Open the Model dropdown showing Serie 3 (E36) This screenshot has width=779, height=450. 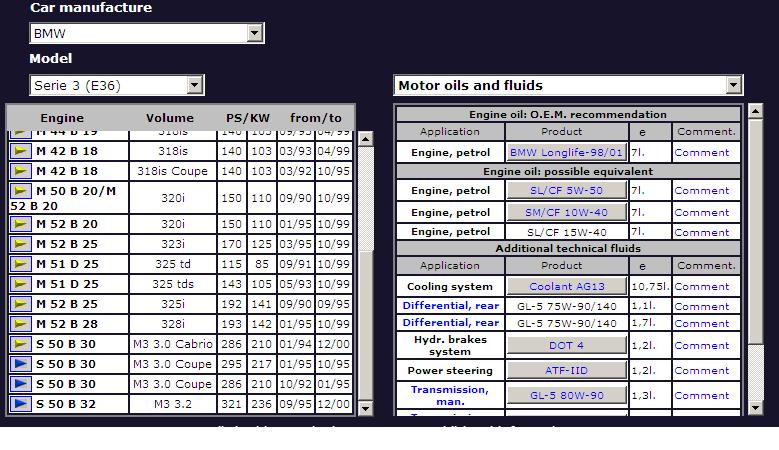[117, 85]
